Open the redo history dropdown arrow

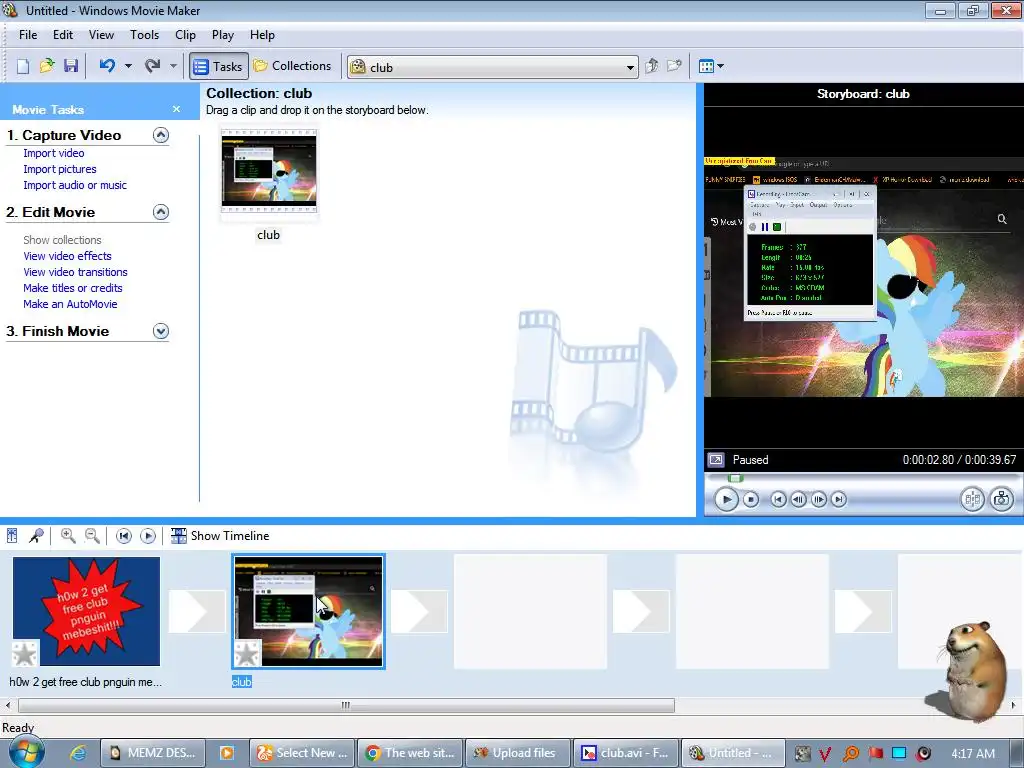pyautogui.click(x=173, y=66)
